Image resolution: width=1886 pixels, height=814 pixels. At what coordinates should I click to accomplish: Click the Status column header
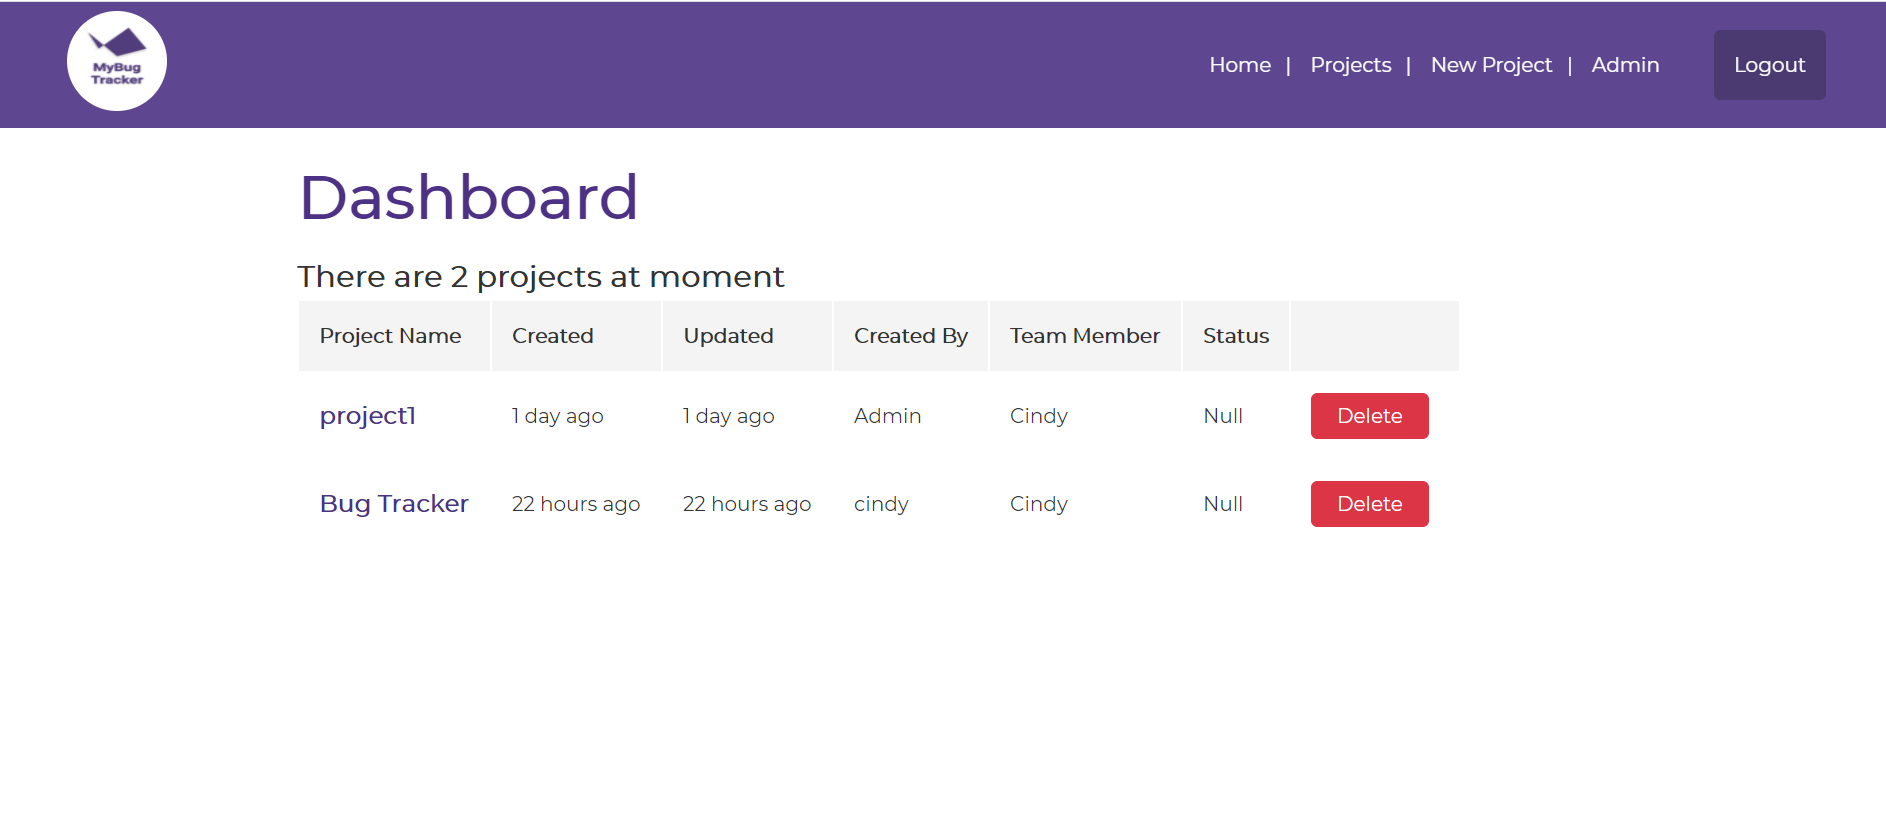click(1235, 336)
